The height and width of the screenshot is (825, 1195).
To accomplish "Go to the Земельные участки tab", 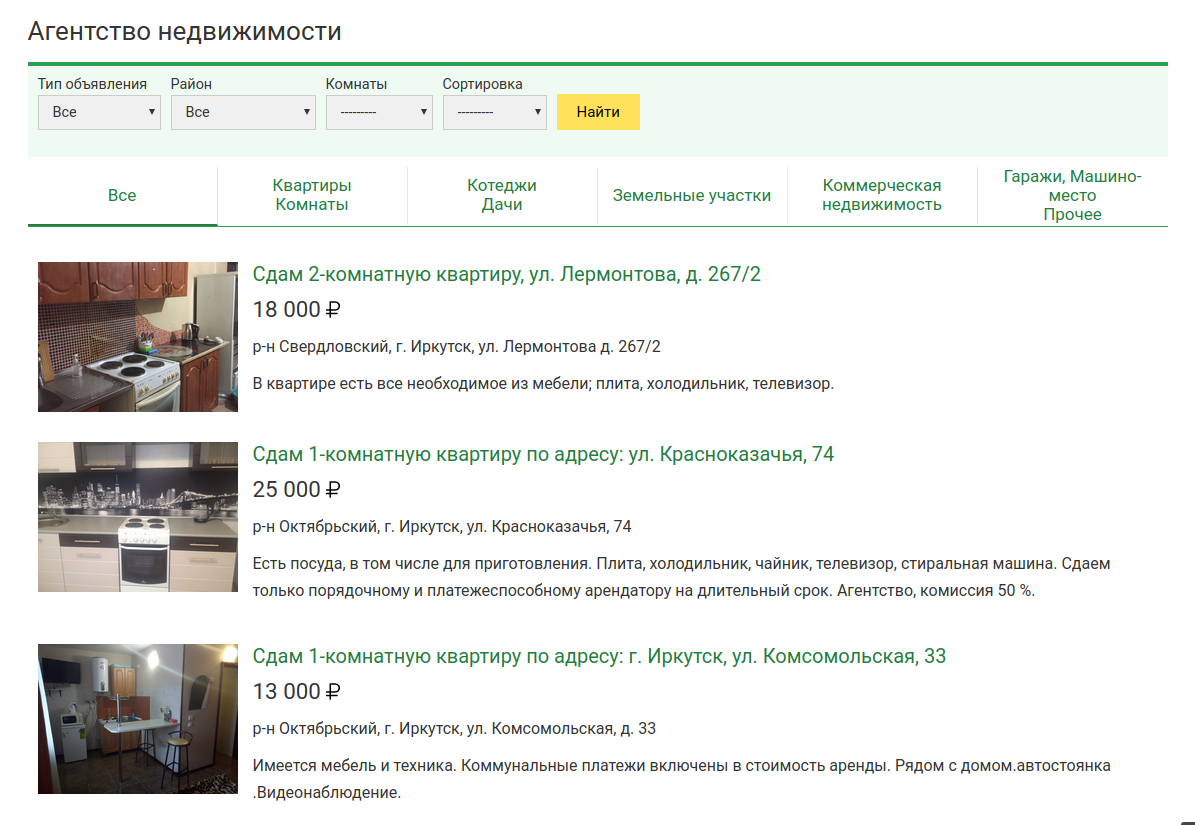I will pyautogui.click(x=692, y=196).
